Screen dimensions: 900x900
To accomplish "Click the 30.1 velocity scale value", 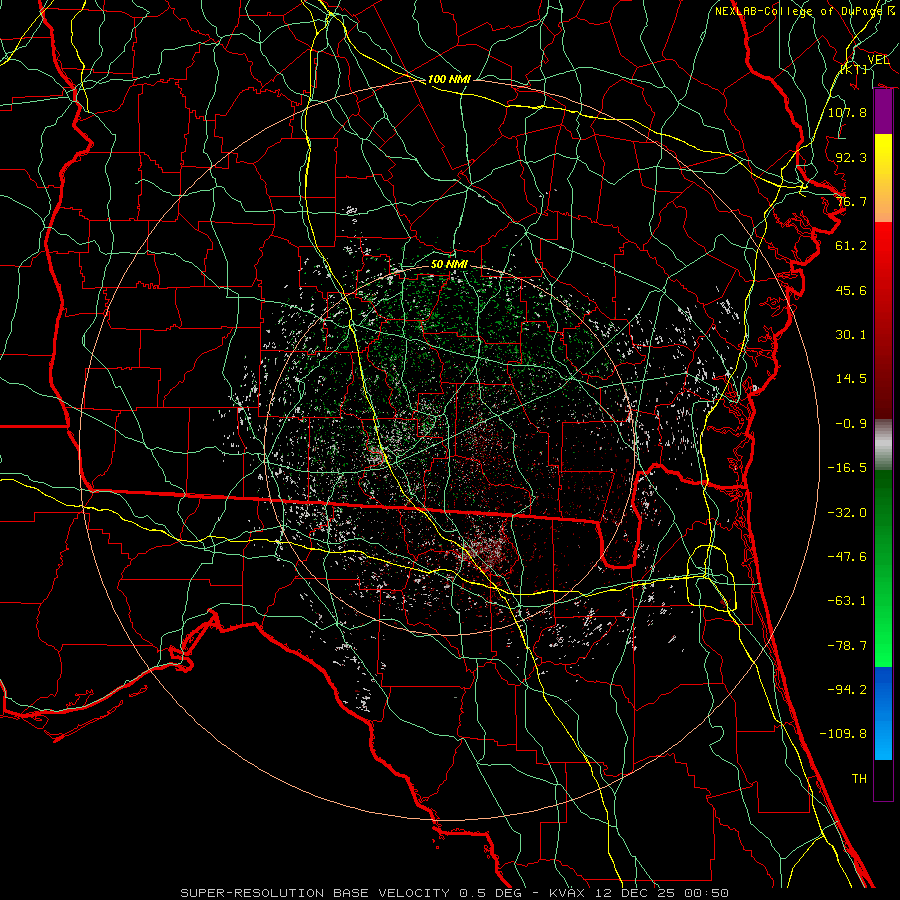I will click(851, 335).
